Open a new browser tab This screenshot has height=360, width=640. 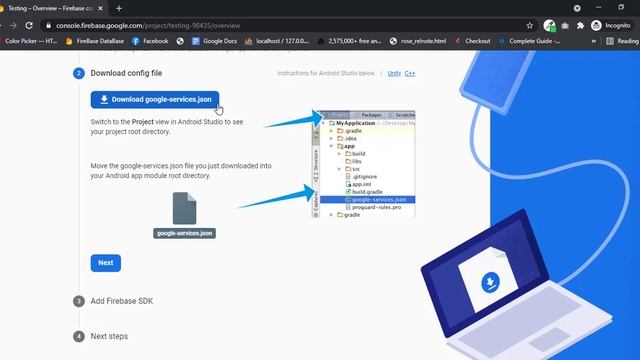[x=119, y=8]
